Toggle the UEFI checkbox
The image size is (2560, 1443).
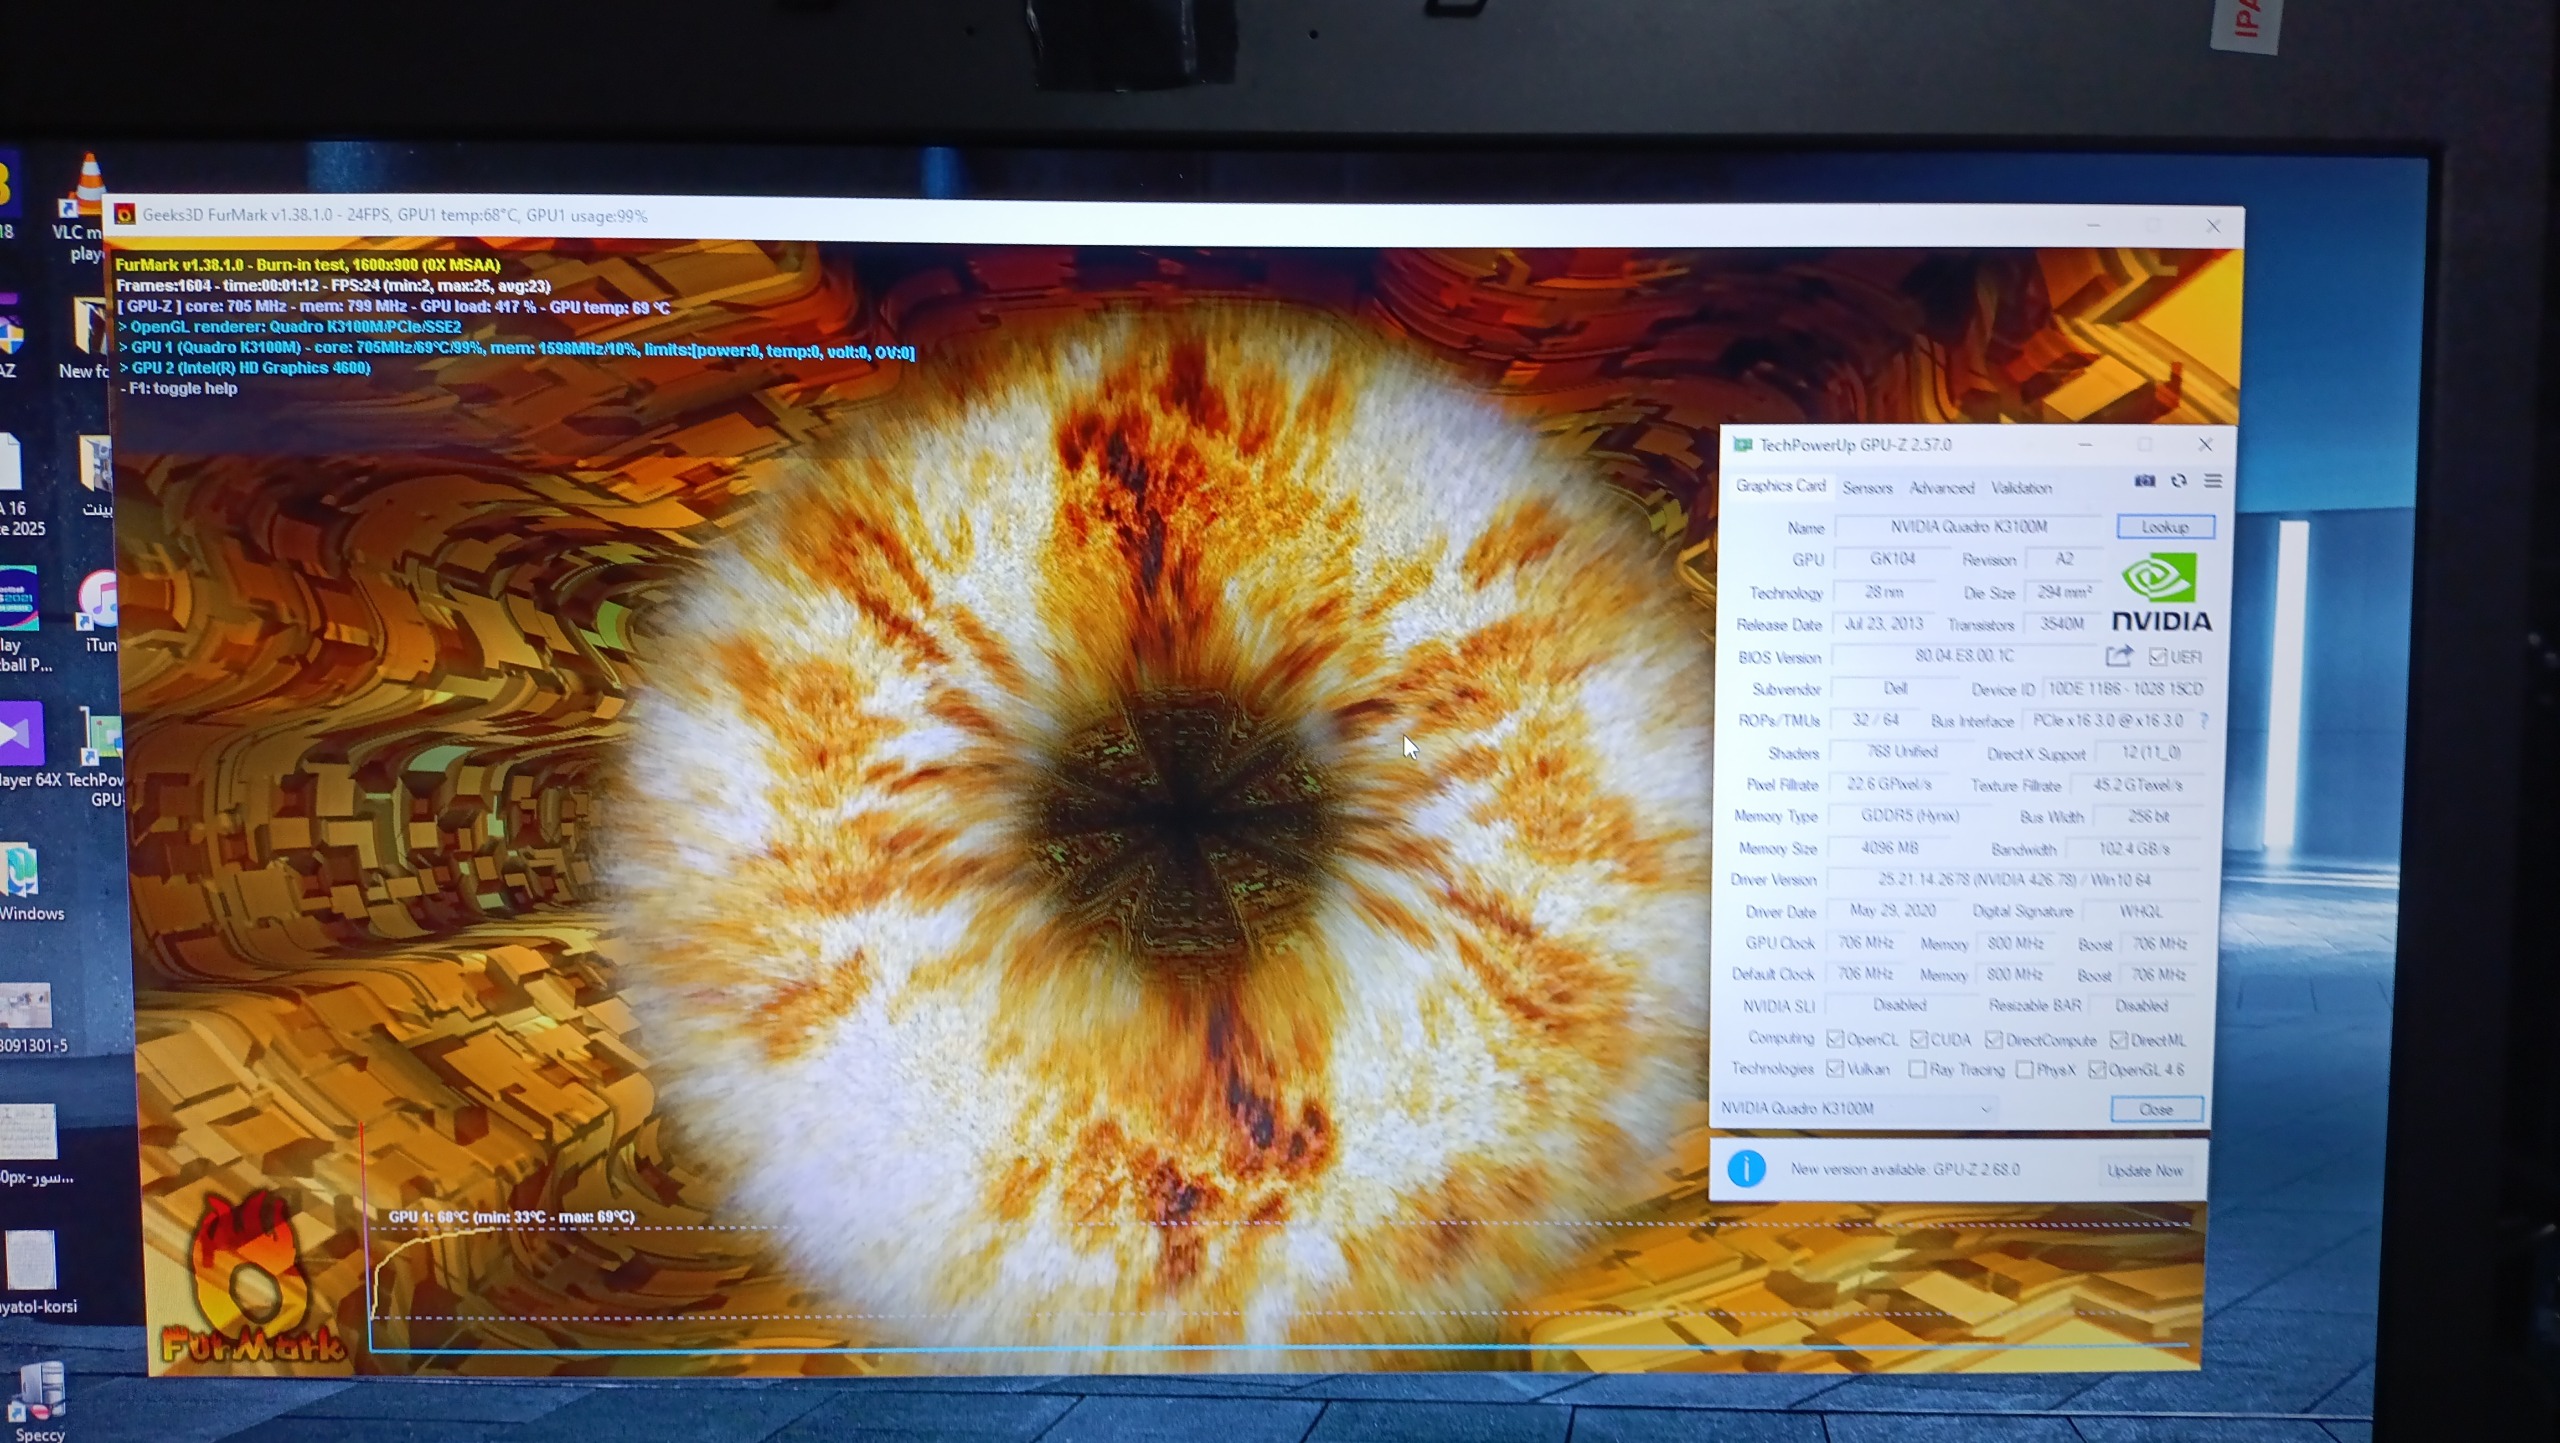click(2157, 656)
